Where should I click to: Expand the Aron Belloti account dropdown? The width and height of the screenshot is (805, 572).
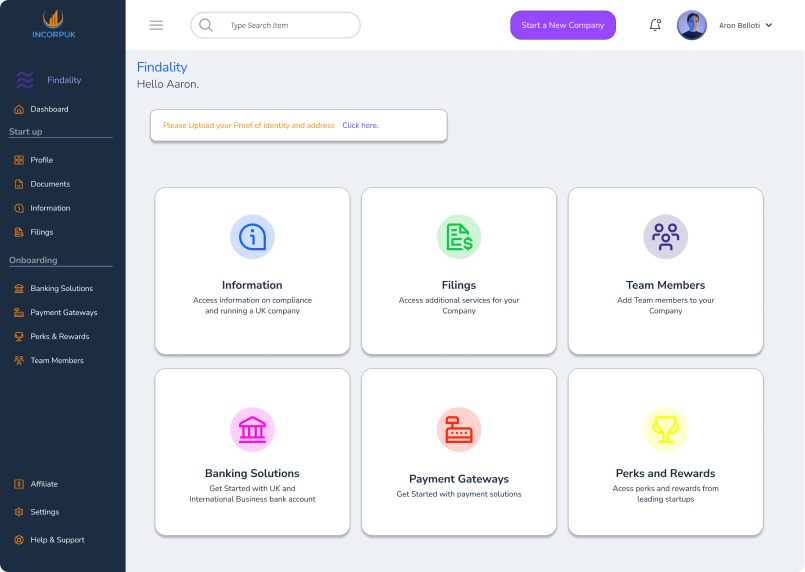click(x=769, y=25)
